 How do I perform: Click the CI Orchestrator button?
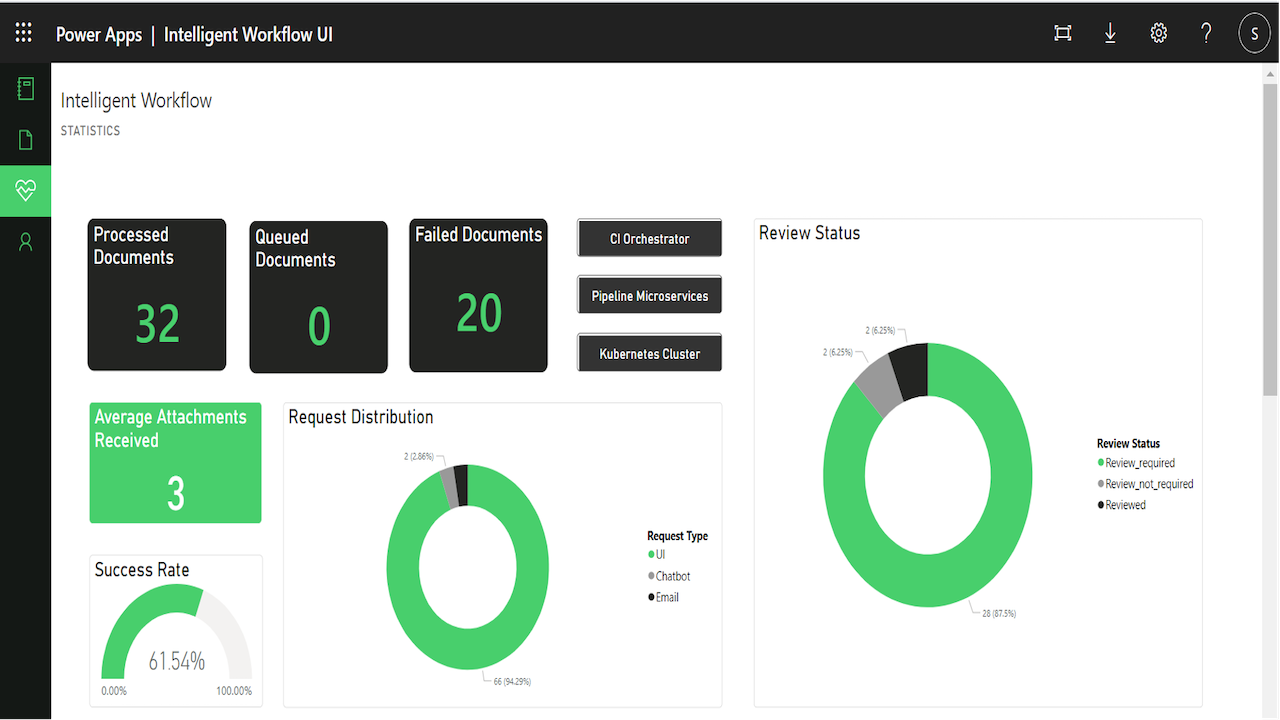pyautogui.click(x=650, y=239)
